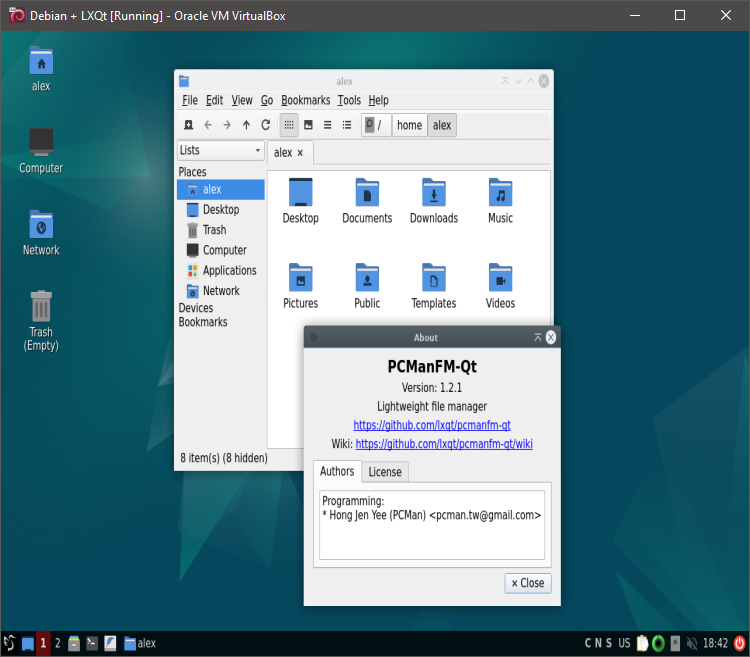This screenshot has height=657, width=750.
Task: Open the Go menu
Action: click(267, 100)
